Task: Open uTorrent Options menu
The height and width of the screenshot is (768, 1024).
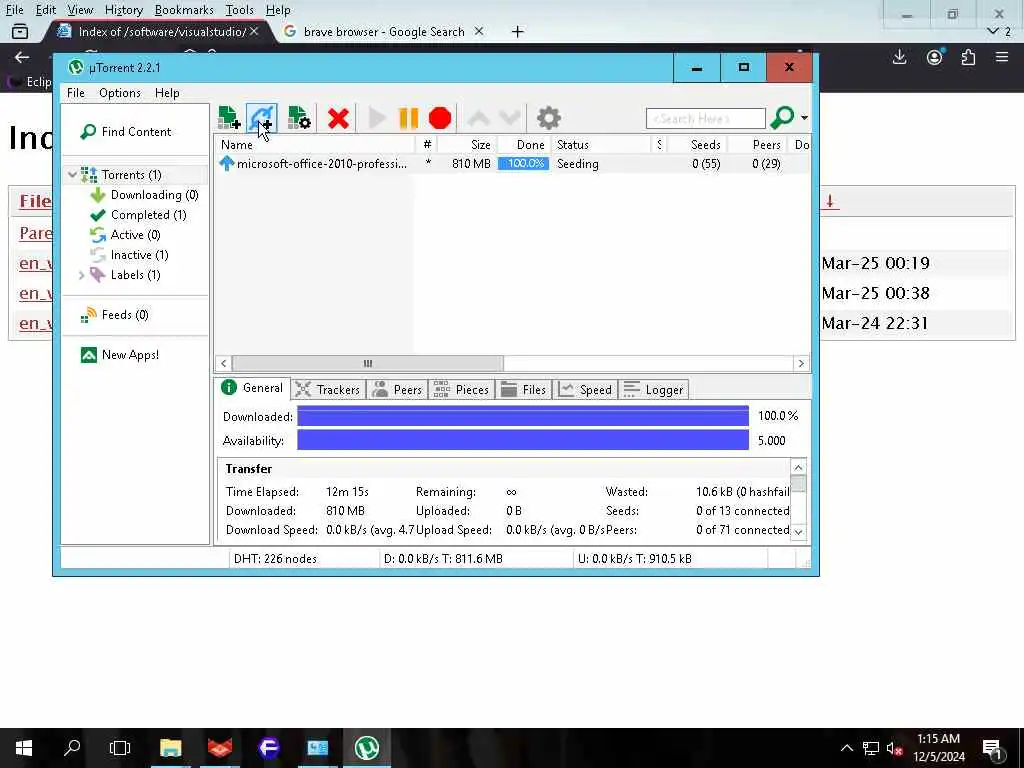Action: tap(120, 93)
